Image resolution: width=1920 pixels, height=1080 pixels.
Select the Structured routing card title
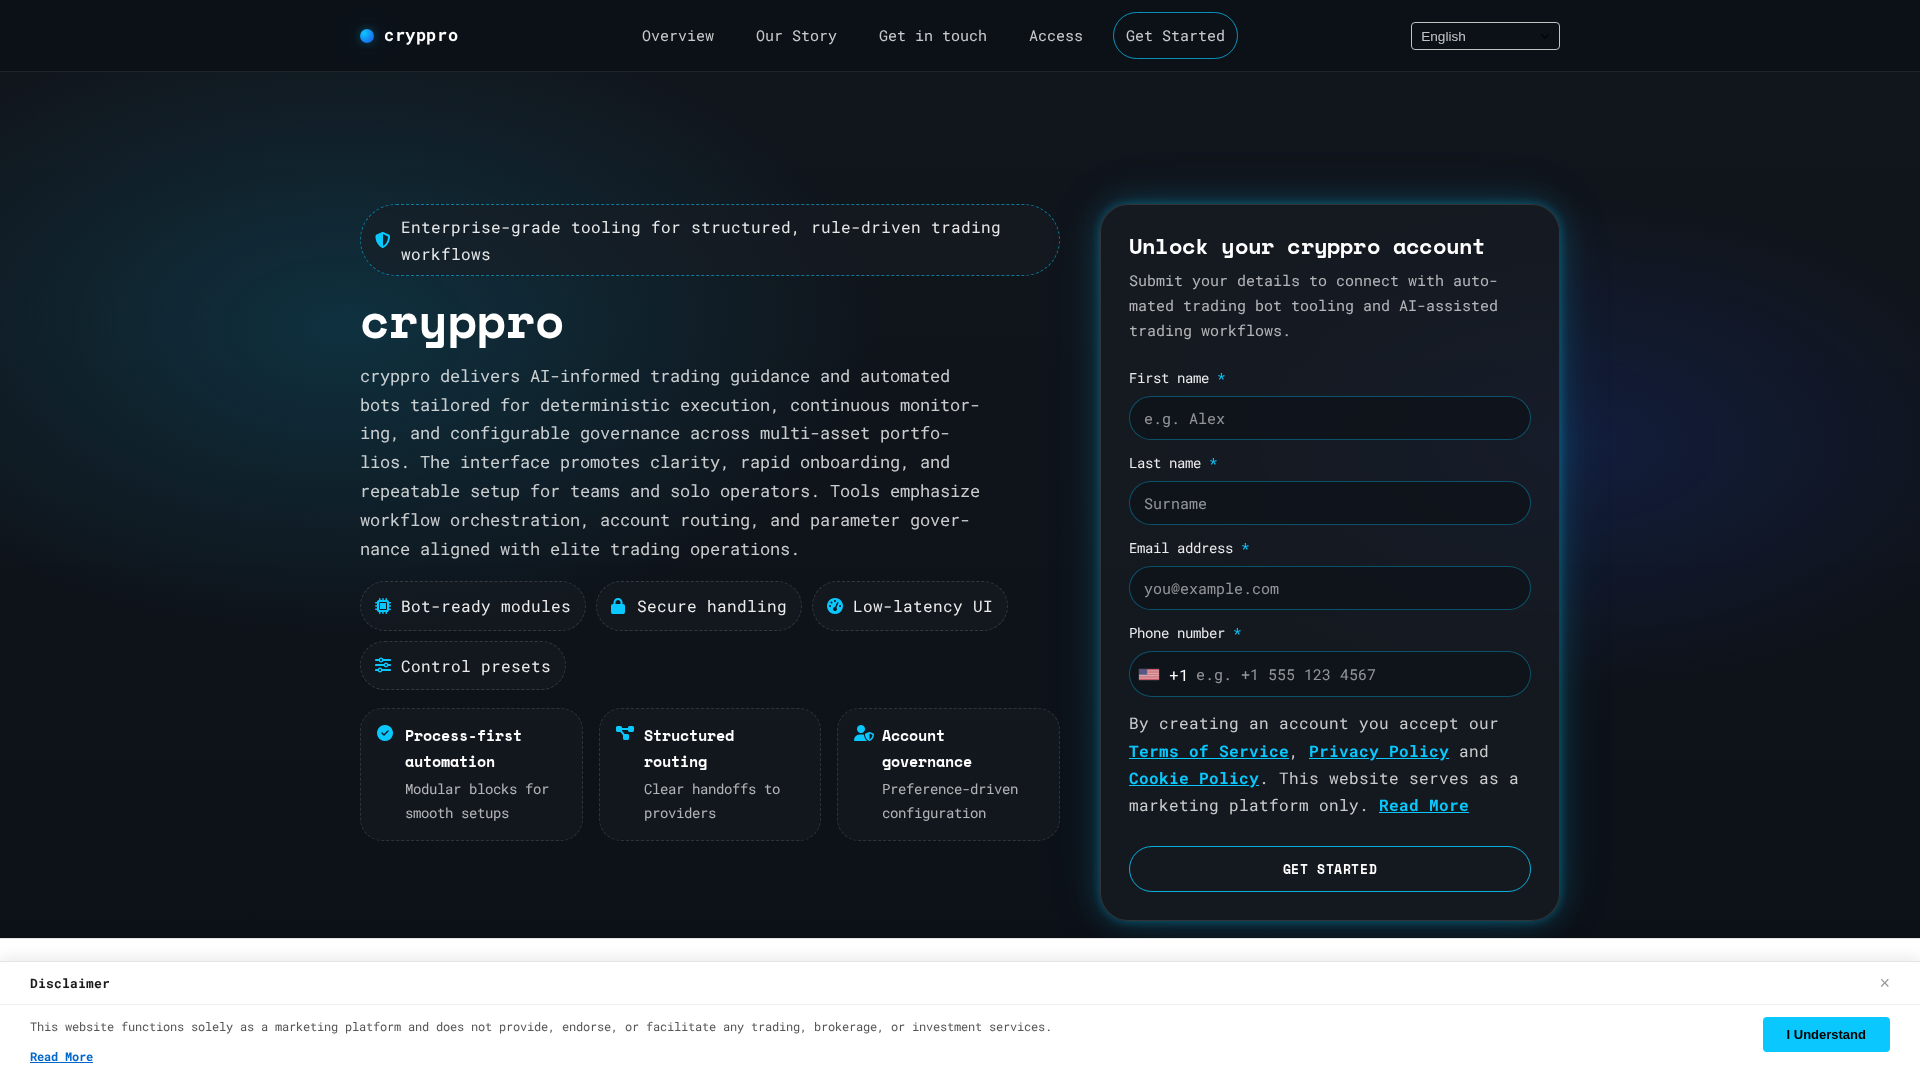(689, 748)
